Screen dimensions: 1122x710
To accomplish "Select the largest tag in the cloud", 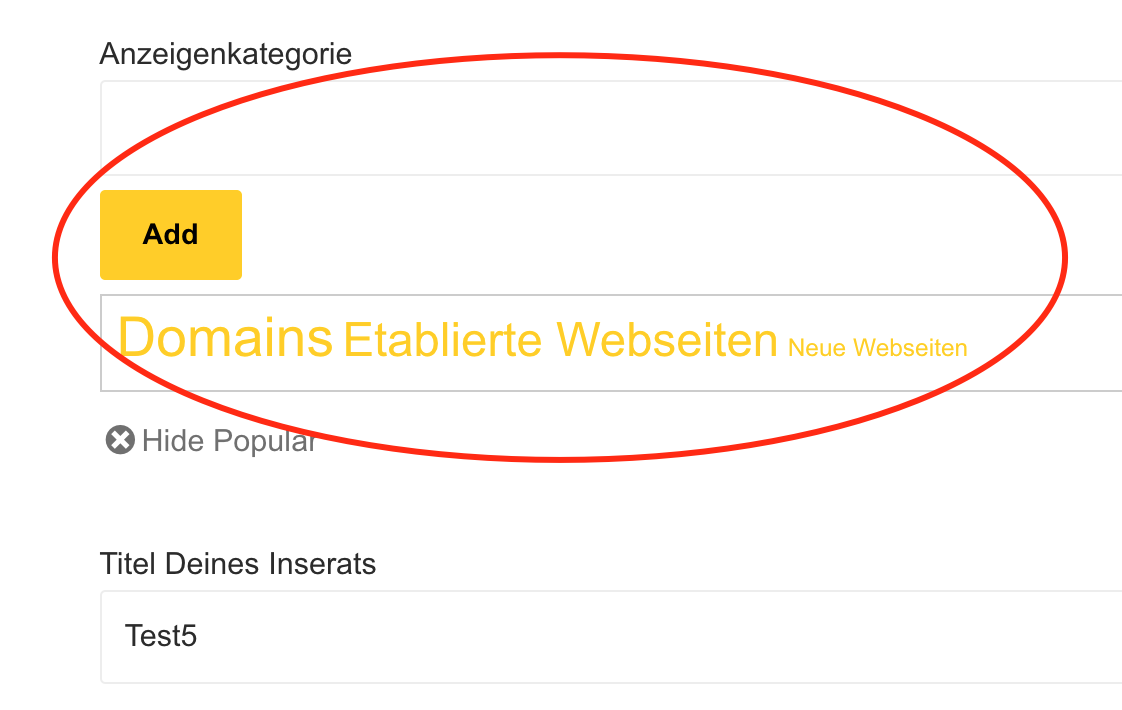I will [225, 338].
